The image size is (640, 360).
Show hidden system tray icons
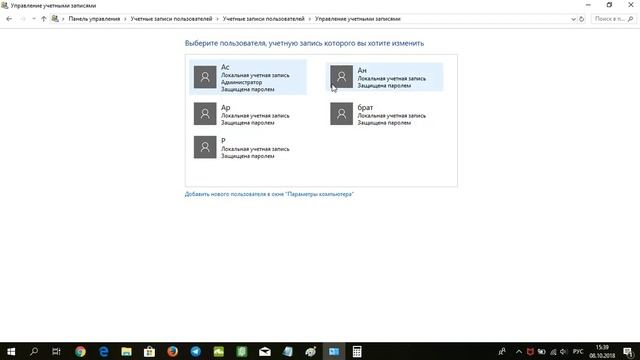click(519, 351)
